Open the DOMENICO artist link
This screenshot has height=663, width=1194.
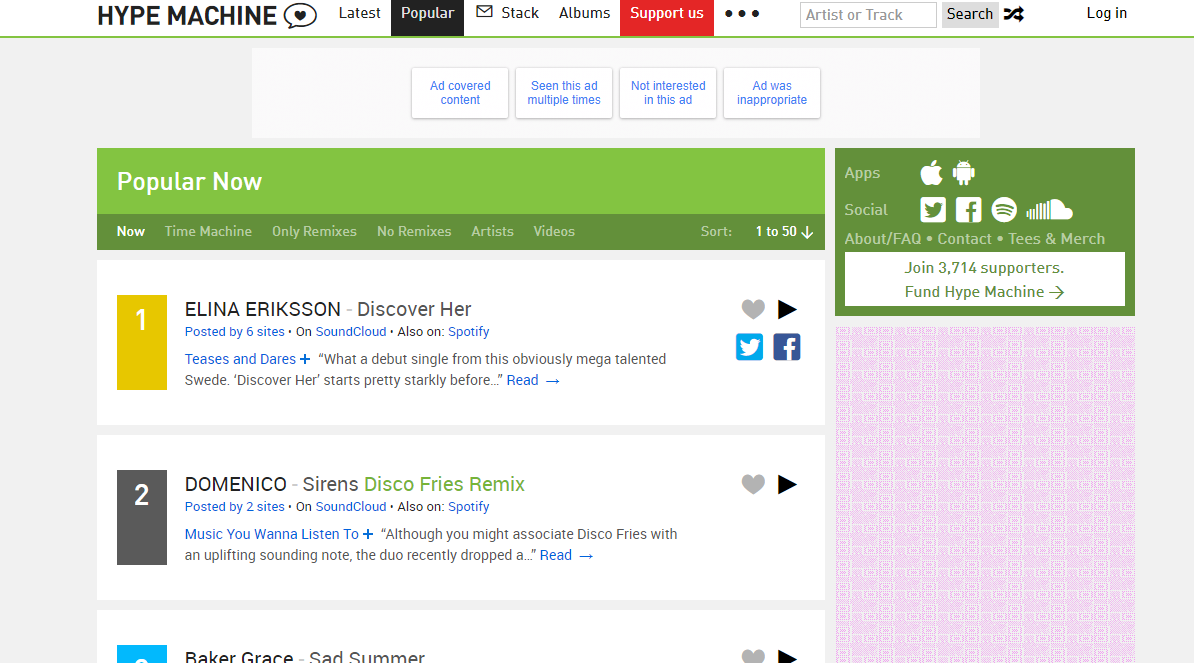click(235, 484)
